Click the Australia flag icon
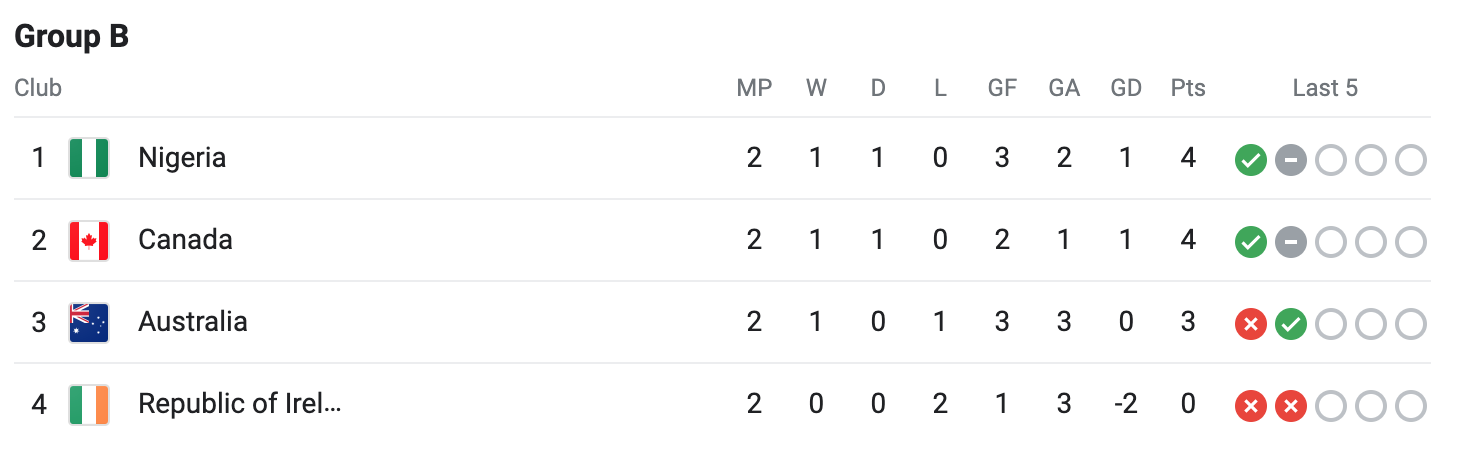 89,323
